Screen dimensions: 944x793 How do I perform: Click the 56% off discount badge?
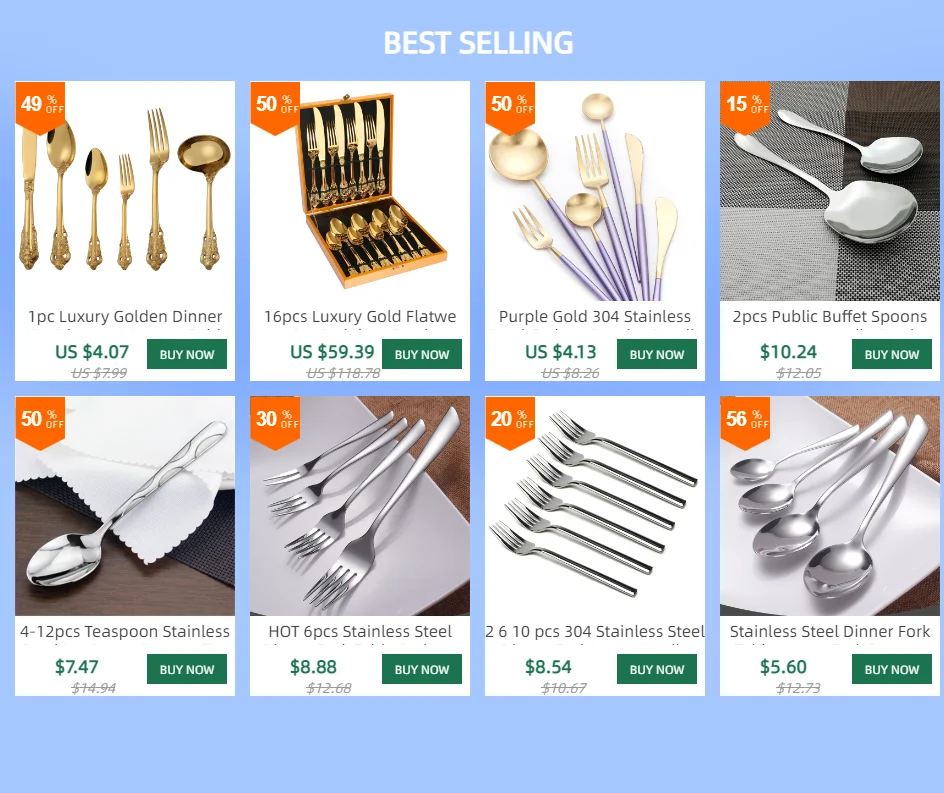coord(745,422)
